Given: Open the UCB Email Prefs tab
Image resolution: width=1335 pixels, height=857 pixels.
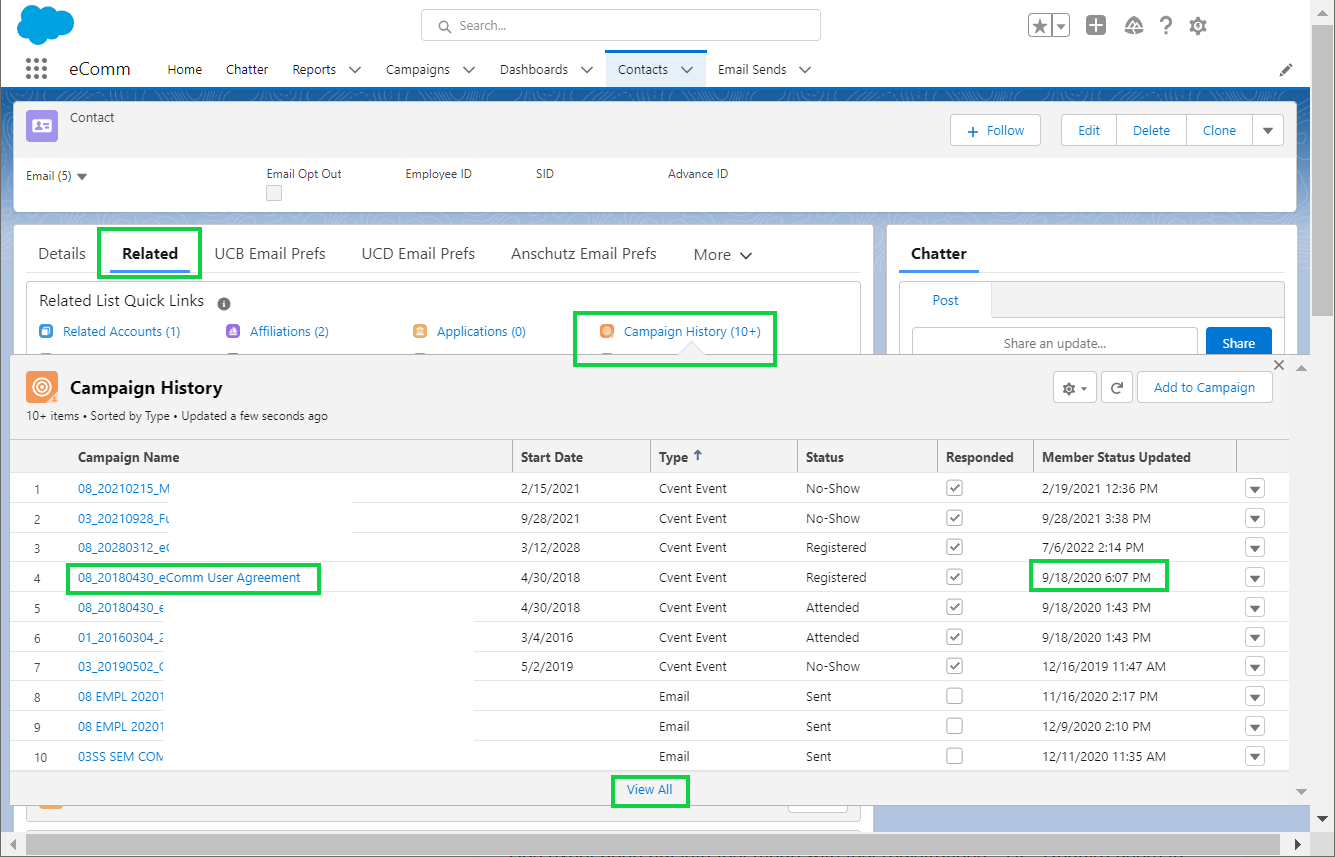Looking at the screenshot, I should [270, 254].
